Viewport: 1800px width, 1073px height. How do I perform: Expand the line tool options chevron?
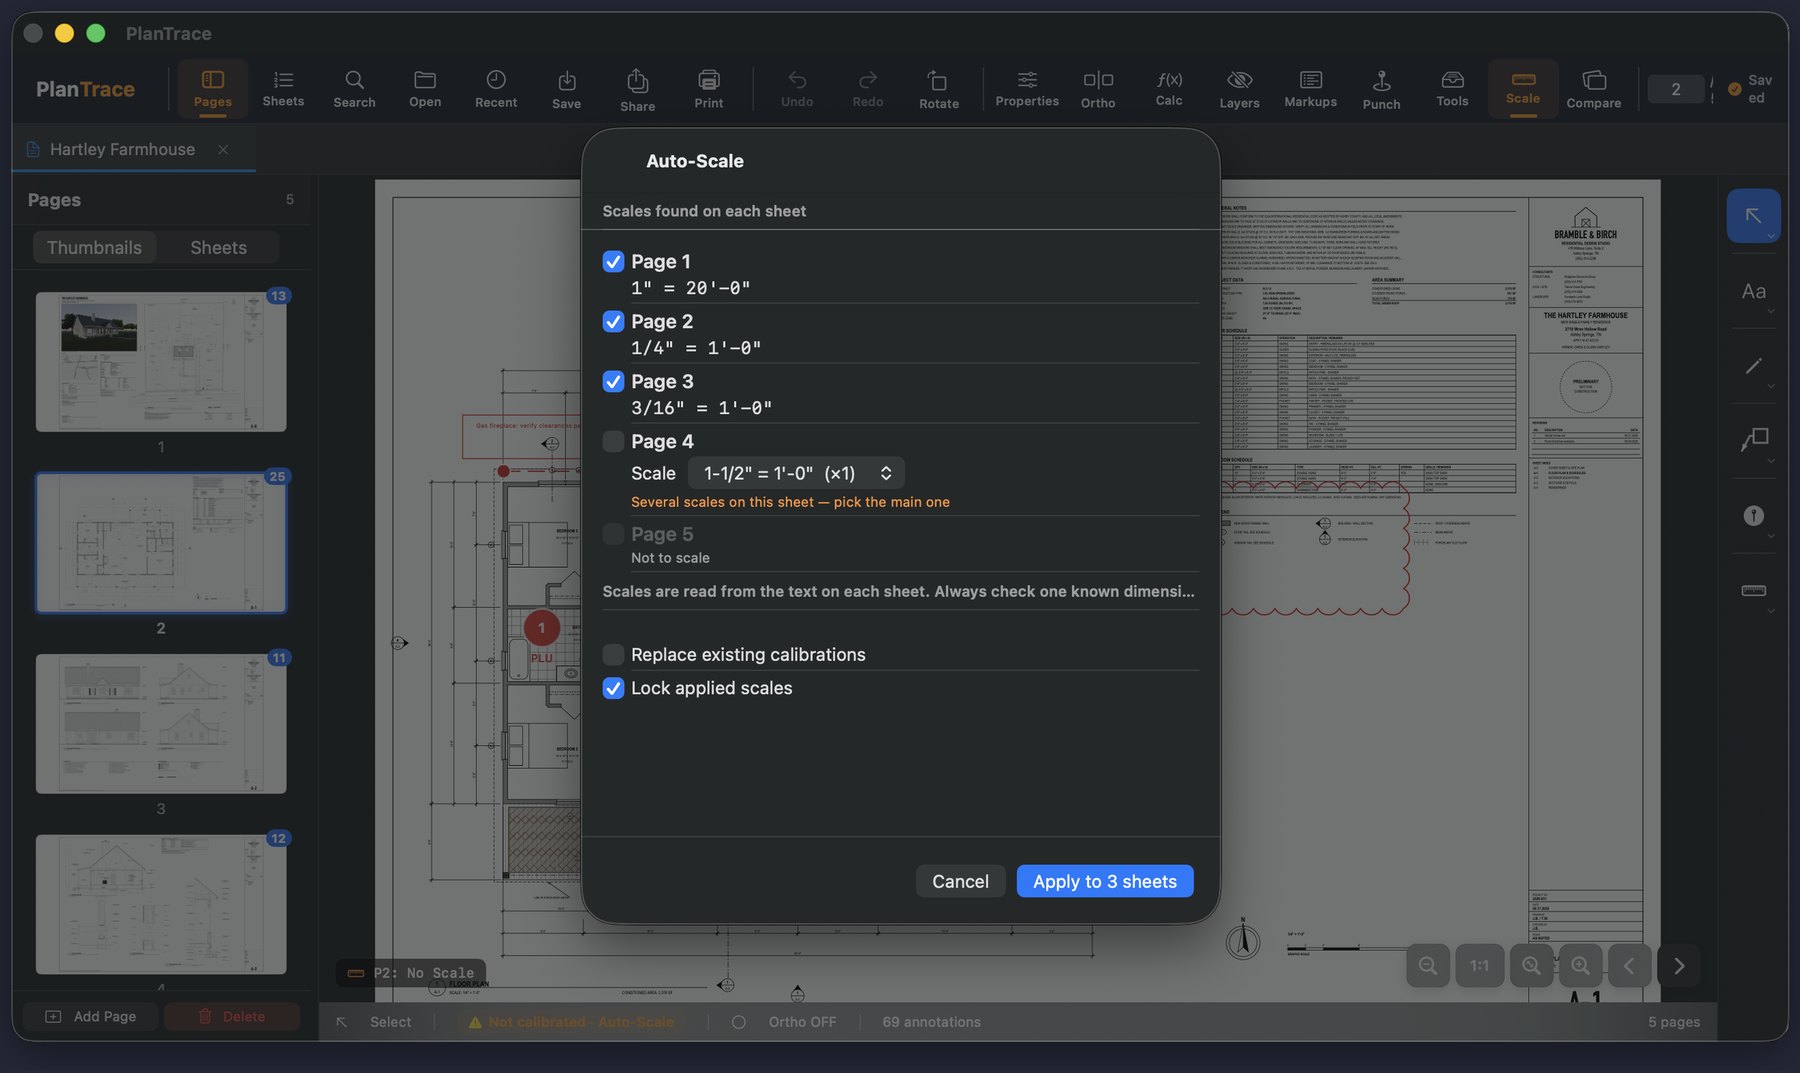pyautogui.click(x=1771, y=386)
